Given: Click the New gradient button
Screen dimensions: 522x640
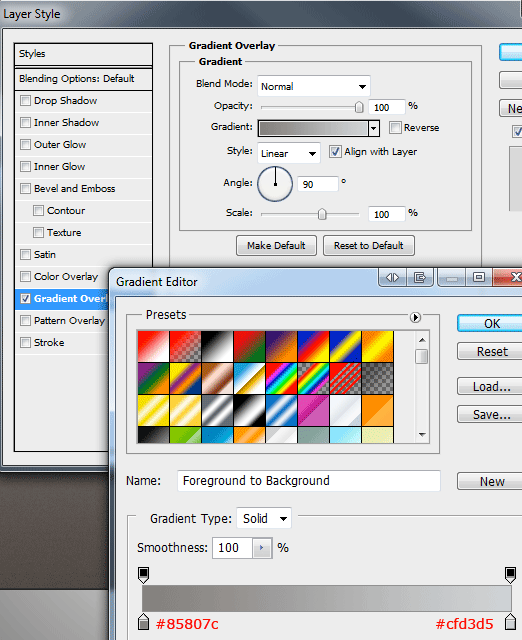Looking at the screenshot, I should (x=492, y=481).
